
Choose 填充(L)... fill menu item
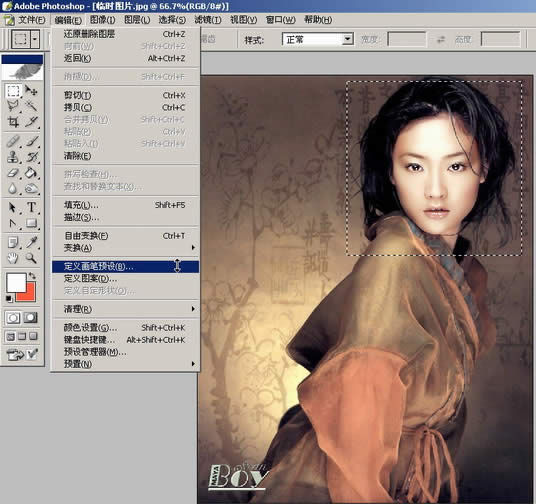click(x=125, y=205)
